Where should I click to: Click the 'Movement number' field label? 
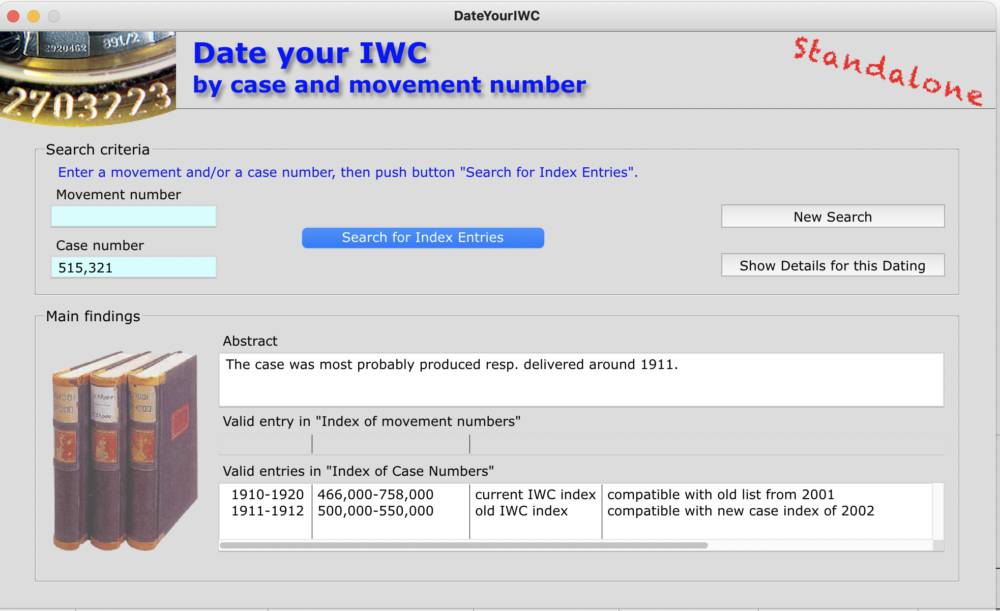(118, 195)
